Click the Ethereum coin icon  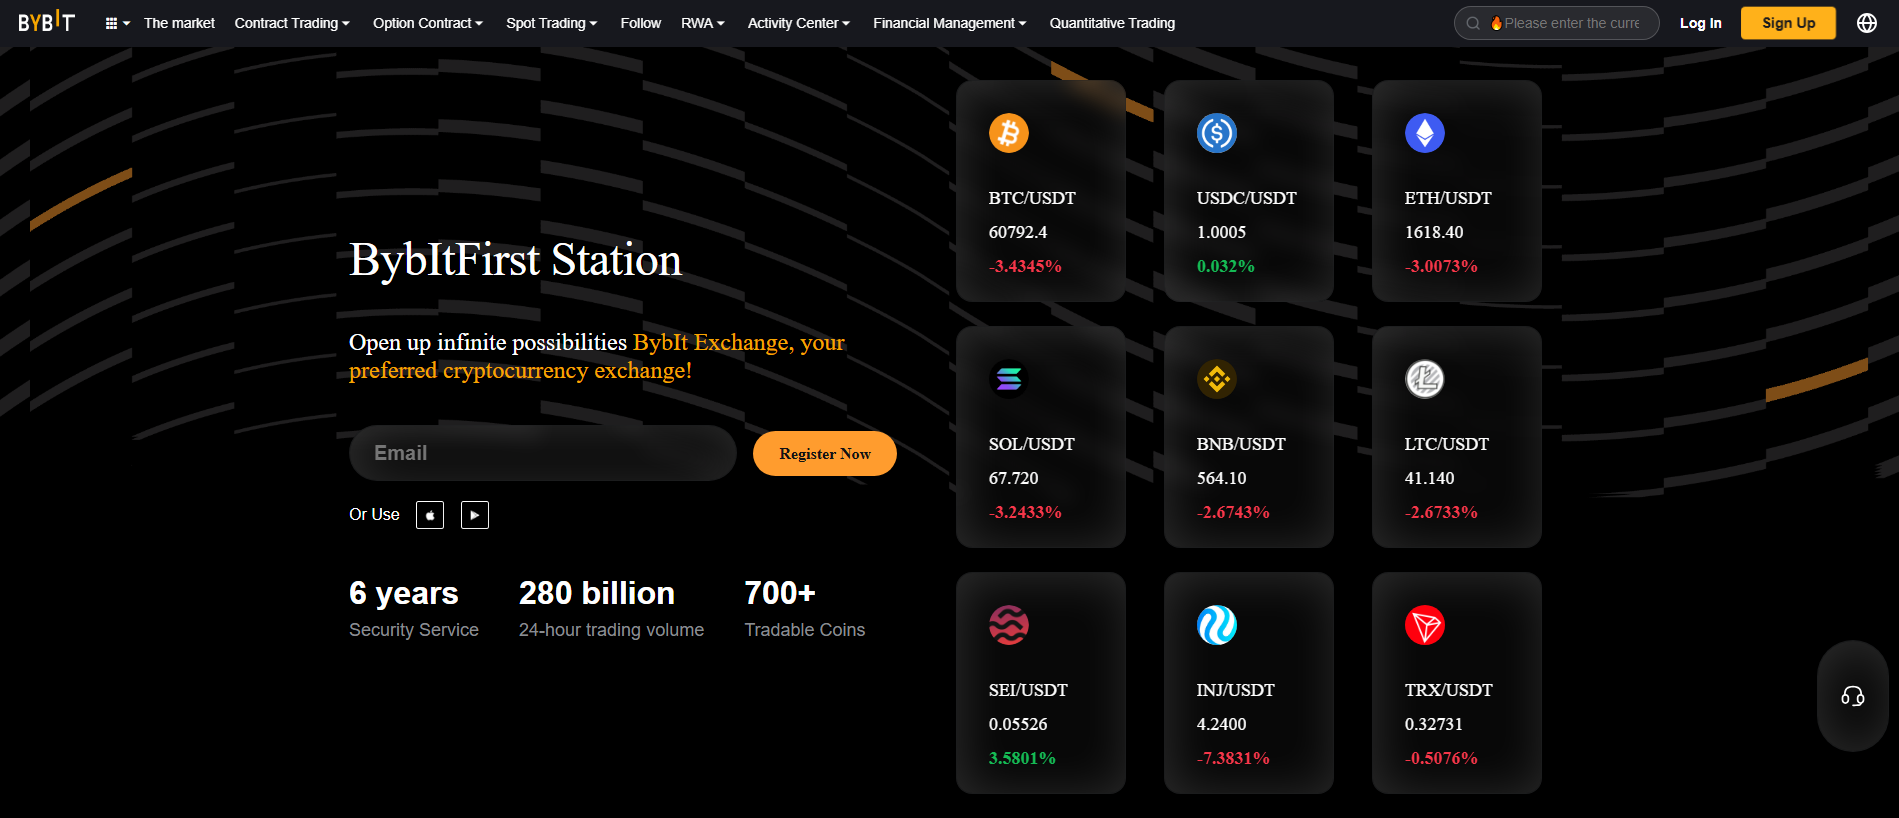pyautogui.click(x=1425, y=133)
